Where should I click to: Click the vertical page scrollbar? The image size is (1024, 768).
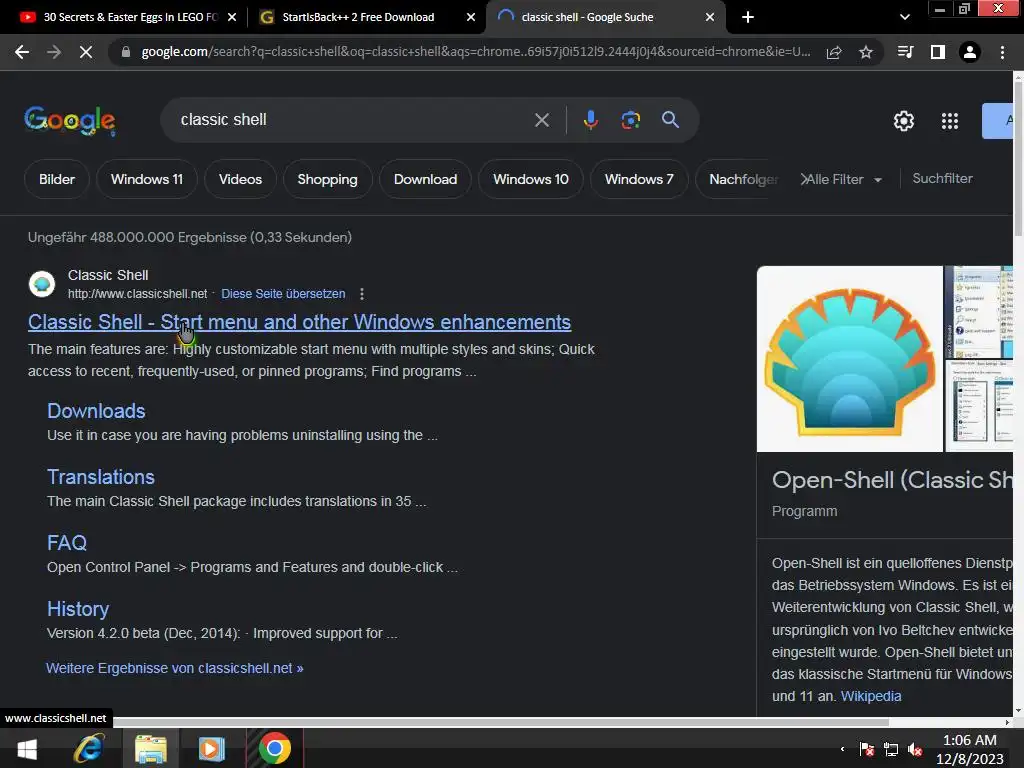1018,157
